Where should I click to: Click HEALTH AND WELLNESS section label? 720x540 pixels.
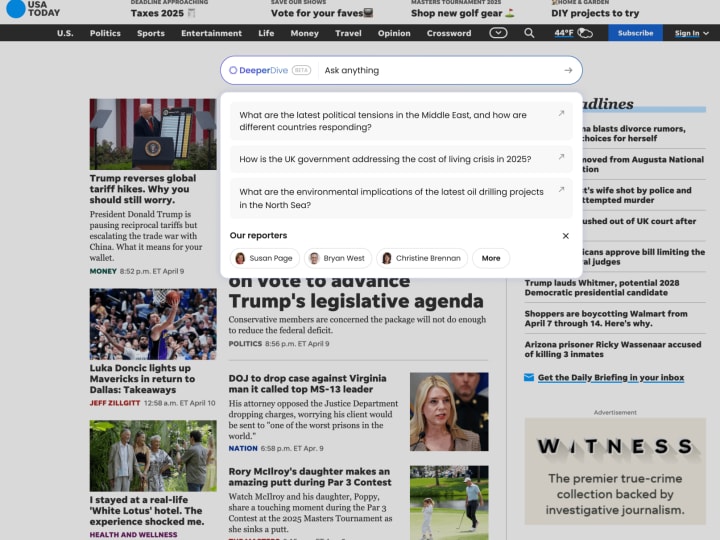point(133,534)
